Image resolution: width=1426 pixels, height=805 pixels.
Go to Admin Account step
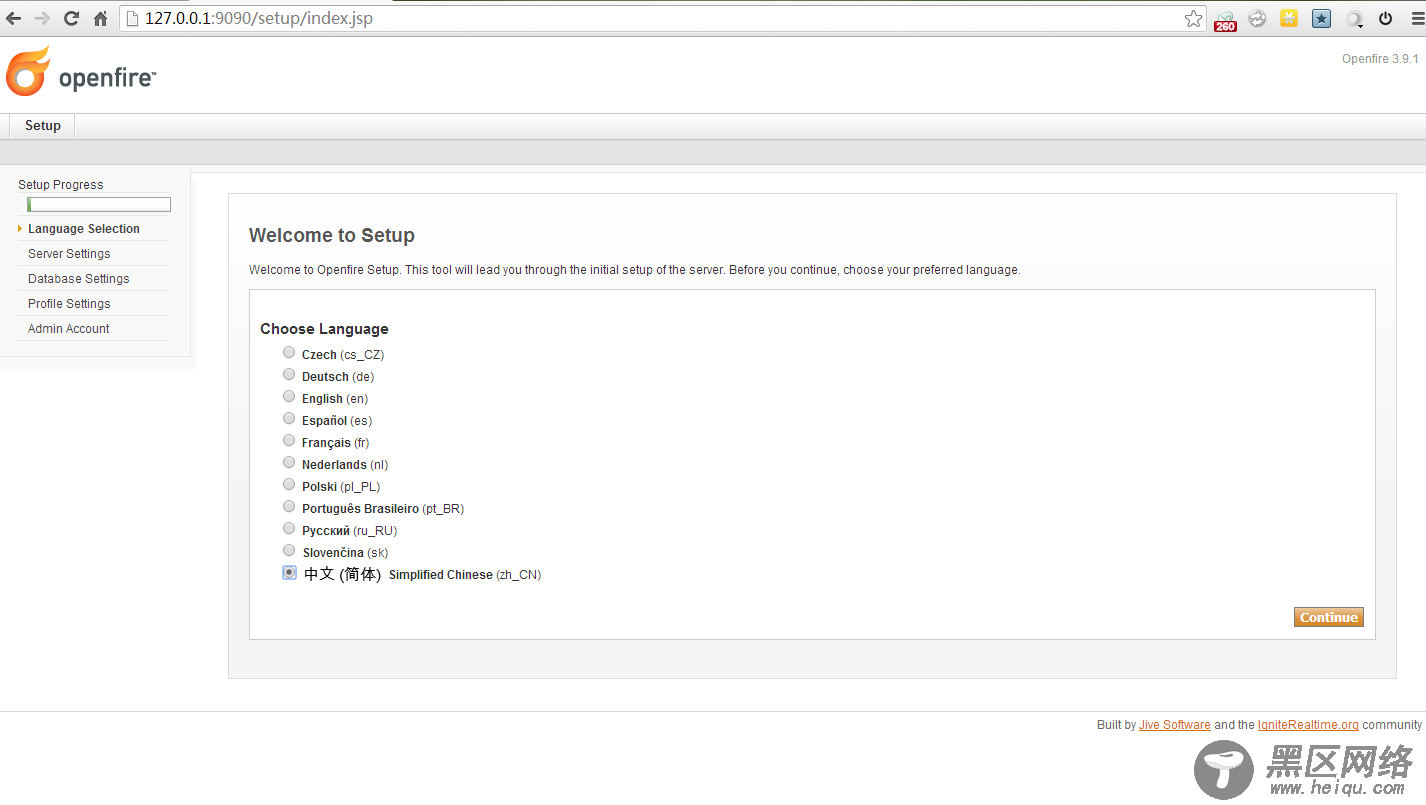[x=69, y=329]
